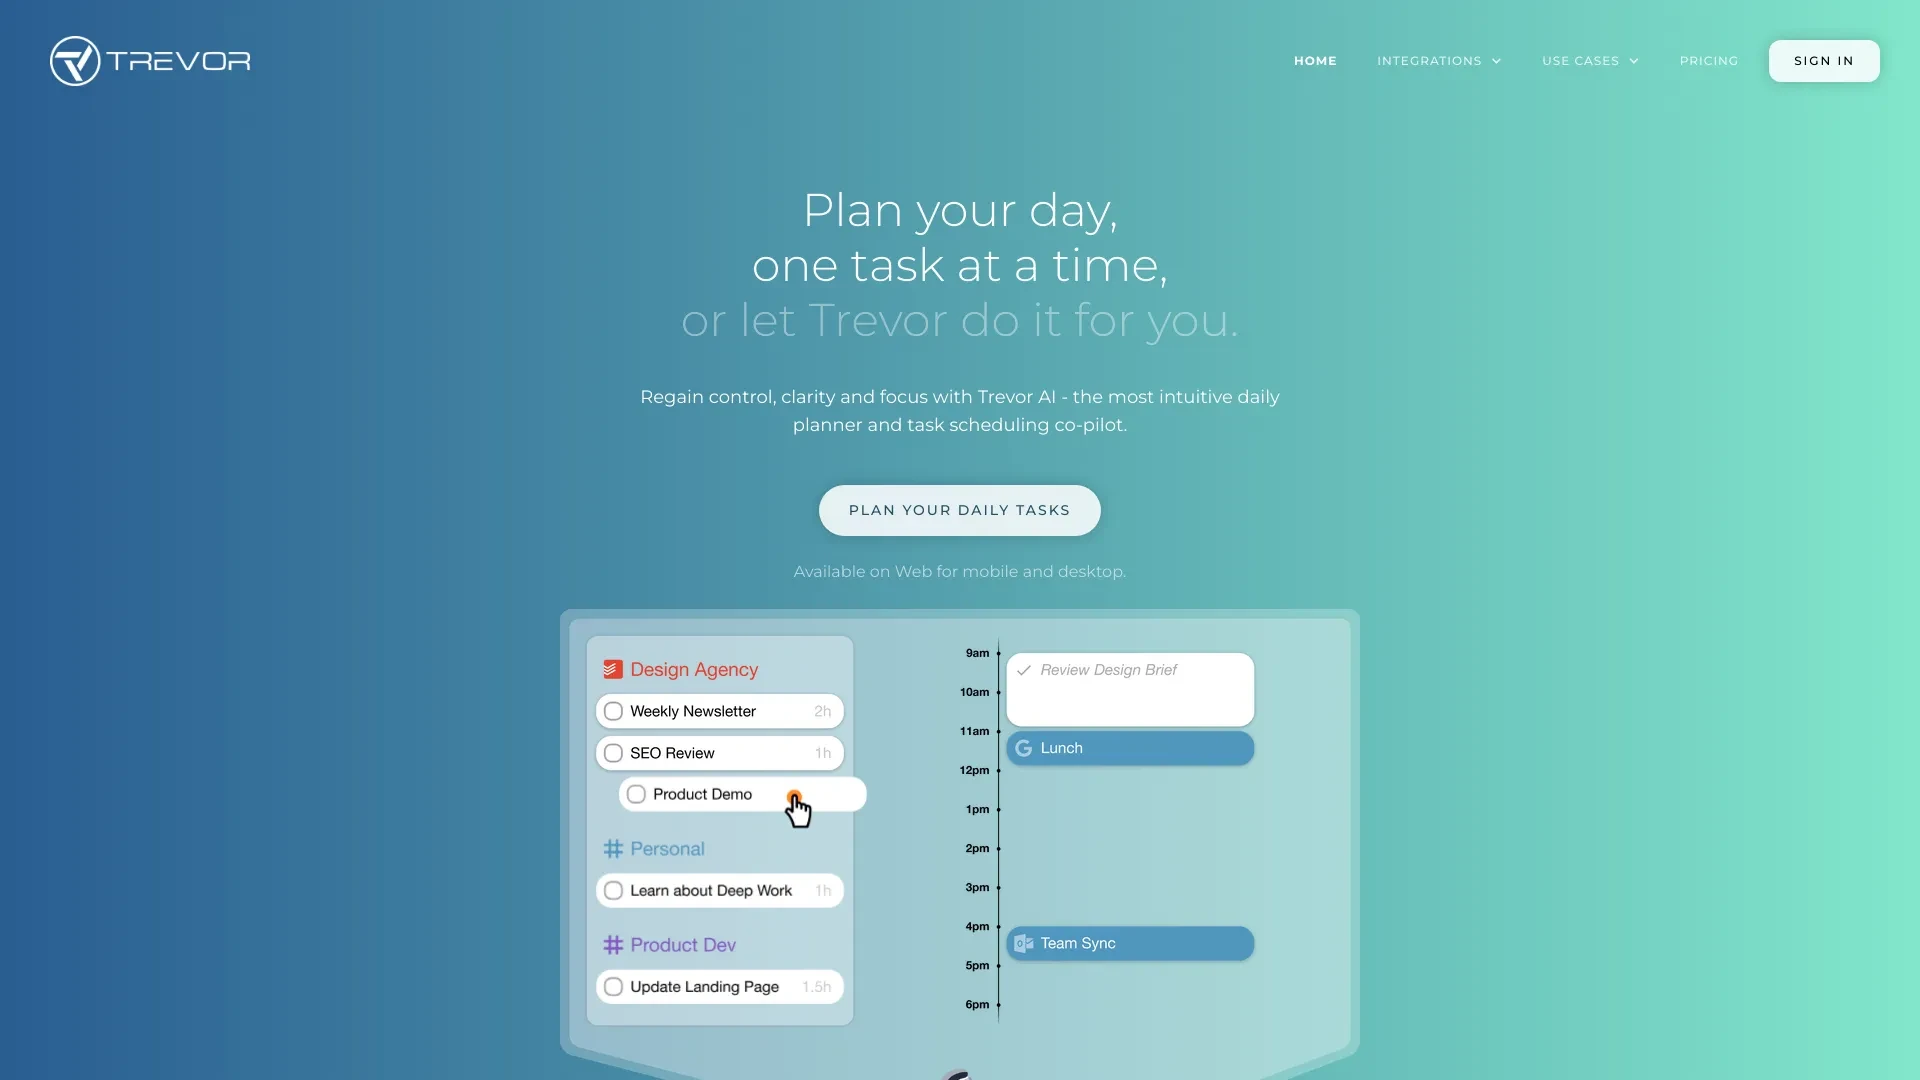Toggle the Weekly Newsletter task checkbox
1920x1080 pixels.
(613, 711)
